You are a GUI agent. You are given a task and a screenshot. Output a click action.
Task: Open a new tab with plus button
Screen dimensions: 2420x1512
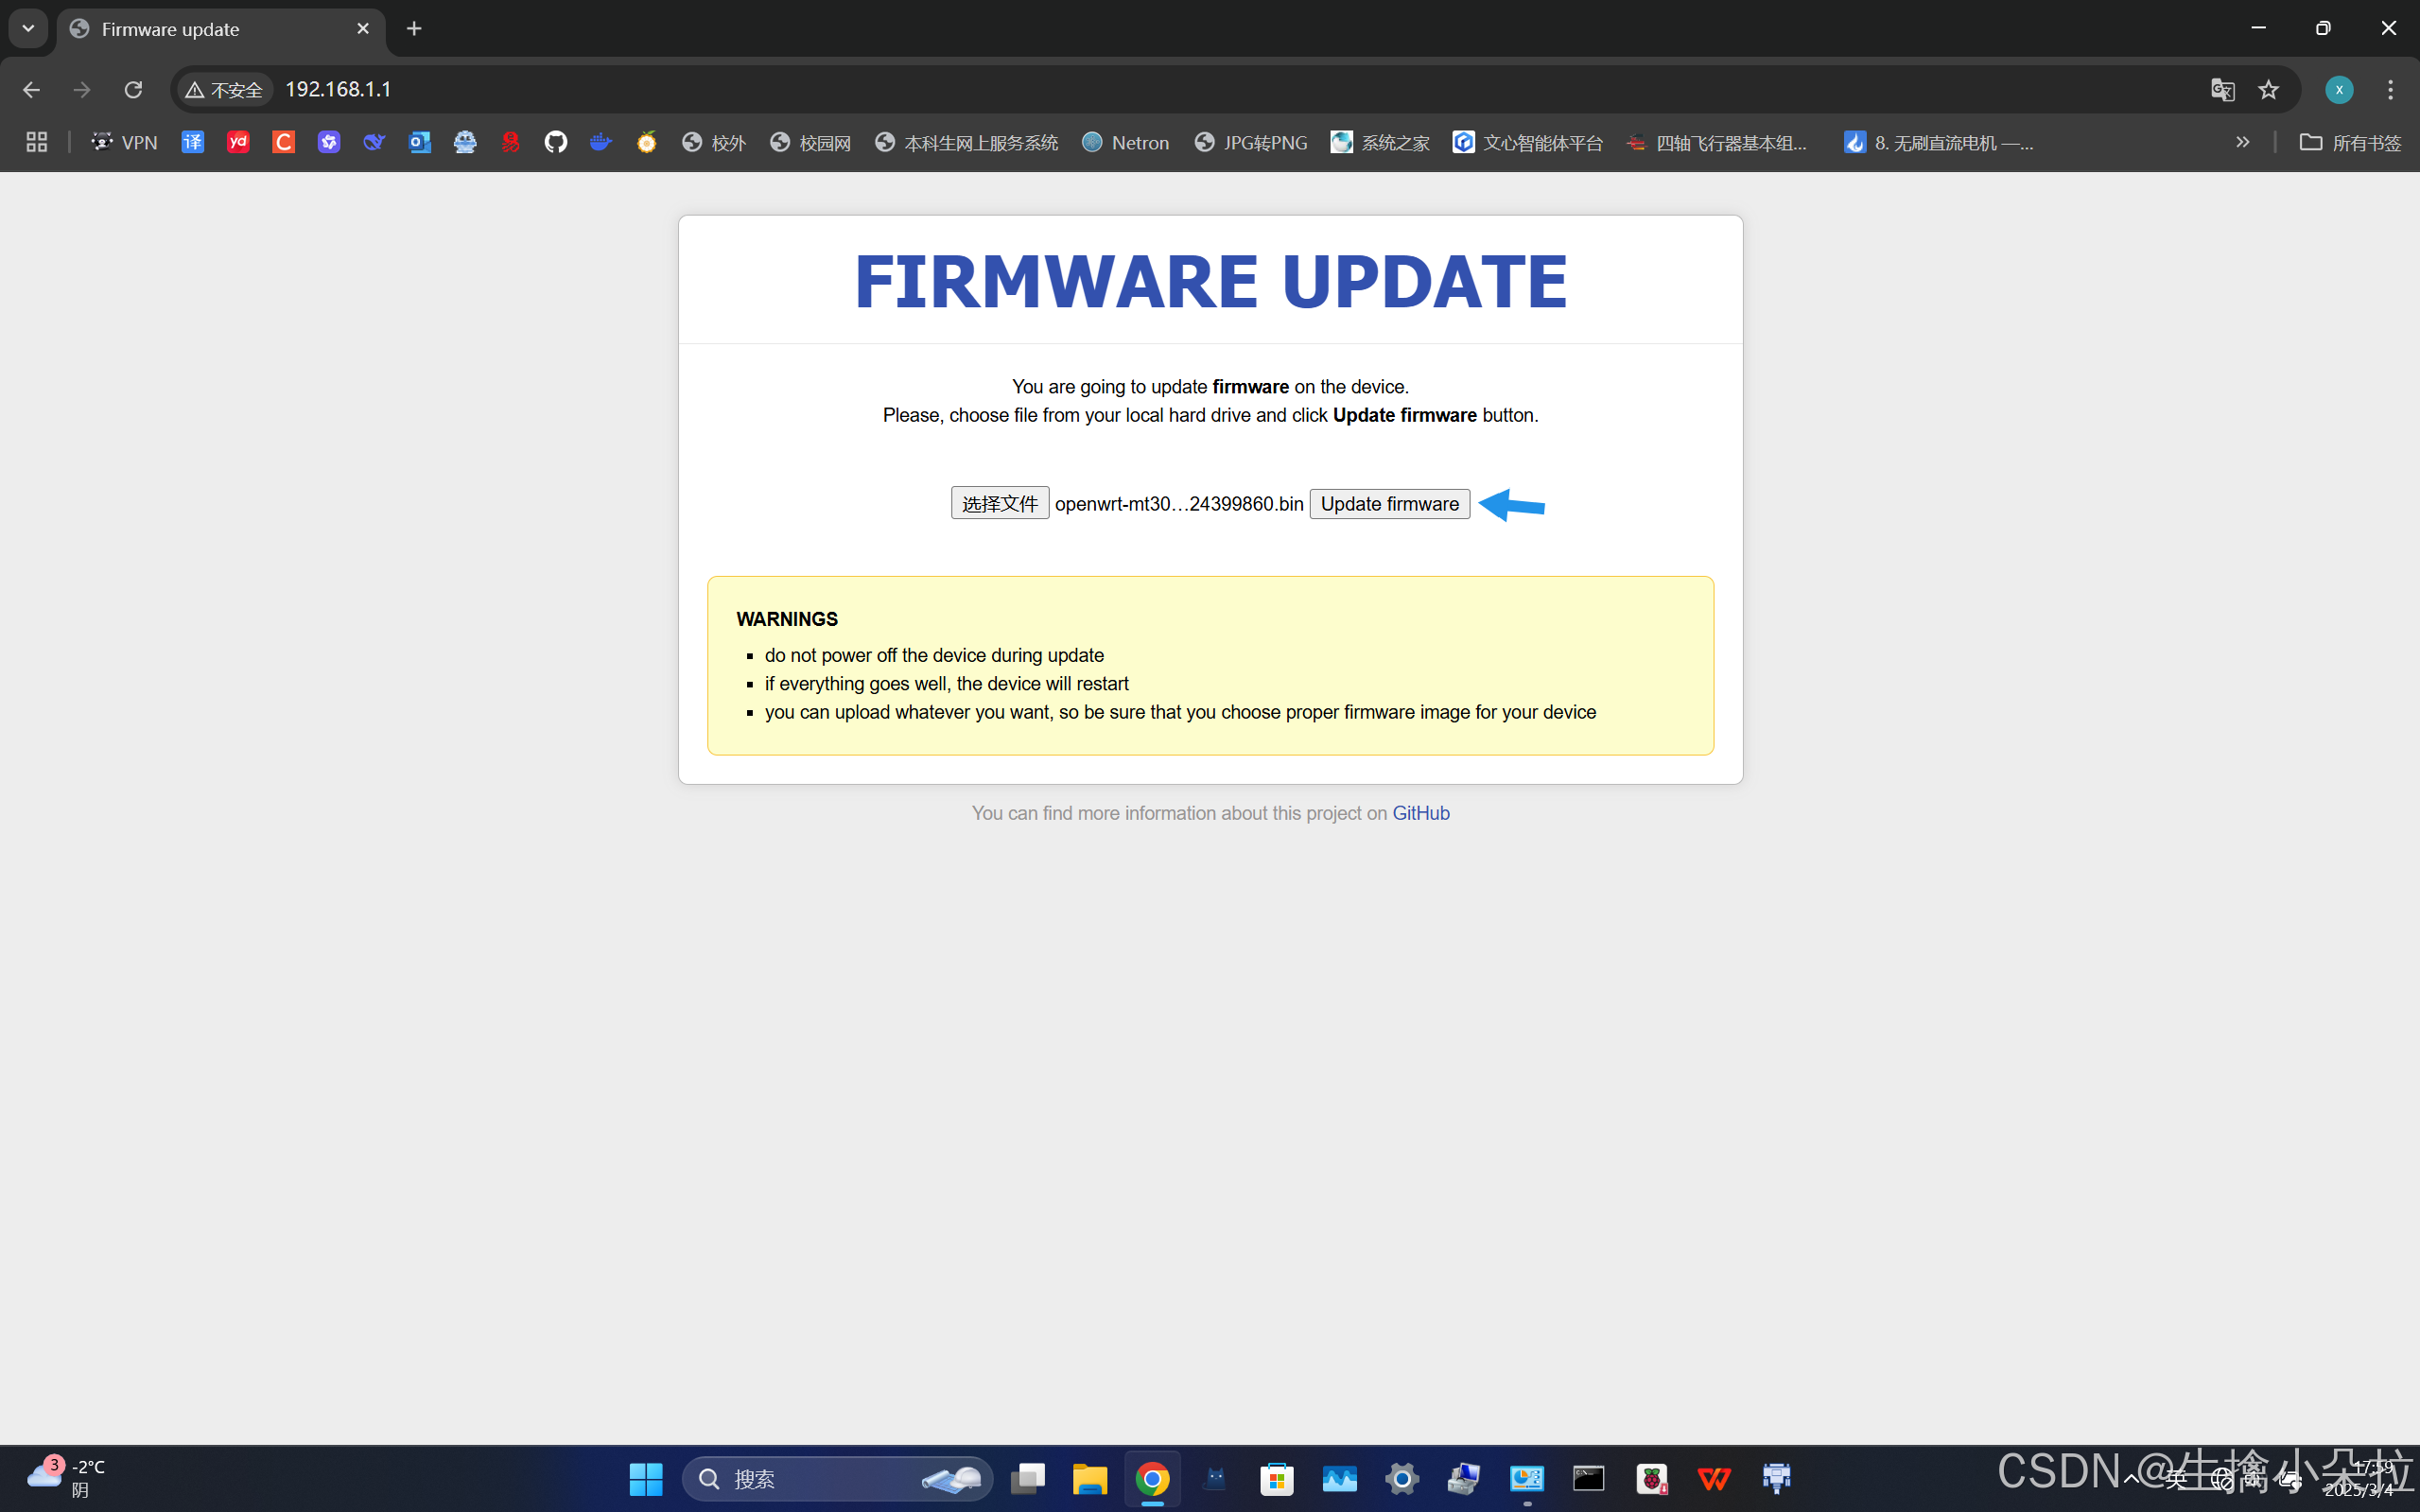point(414,29)
